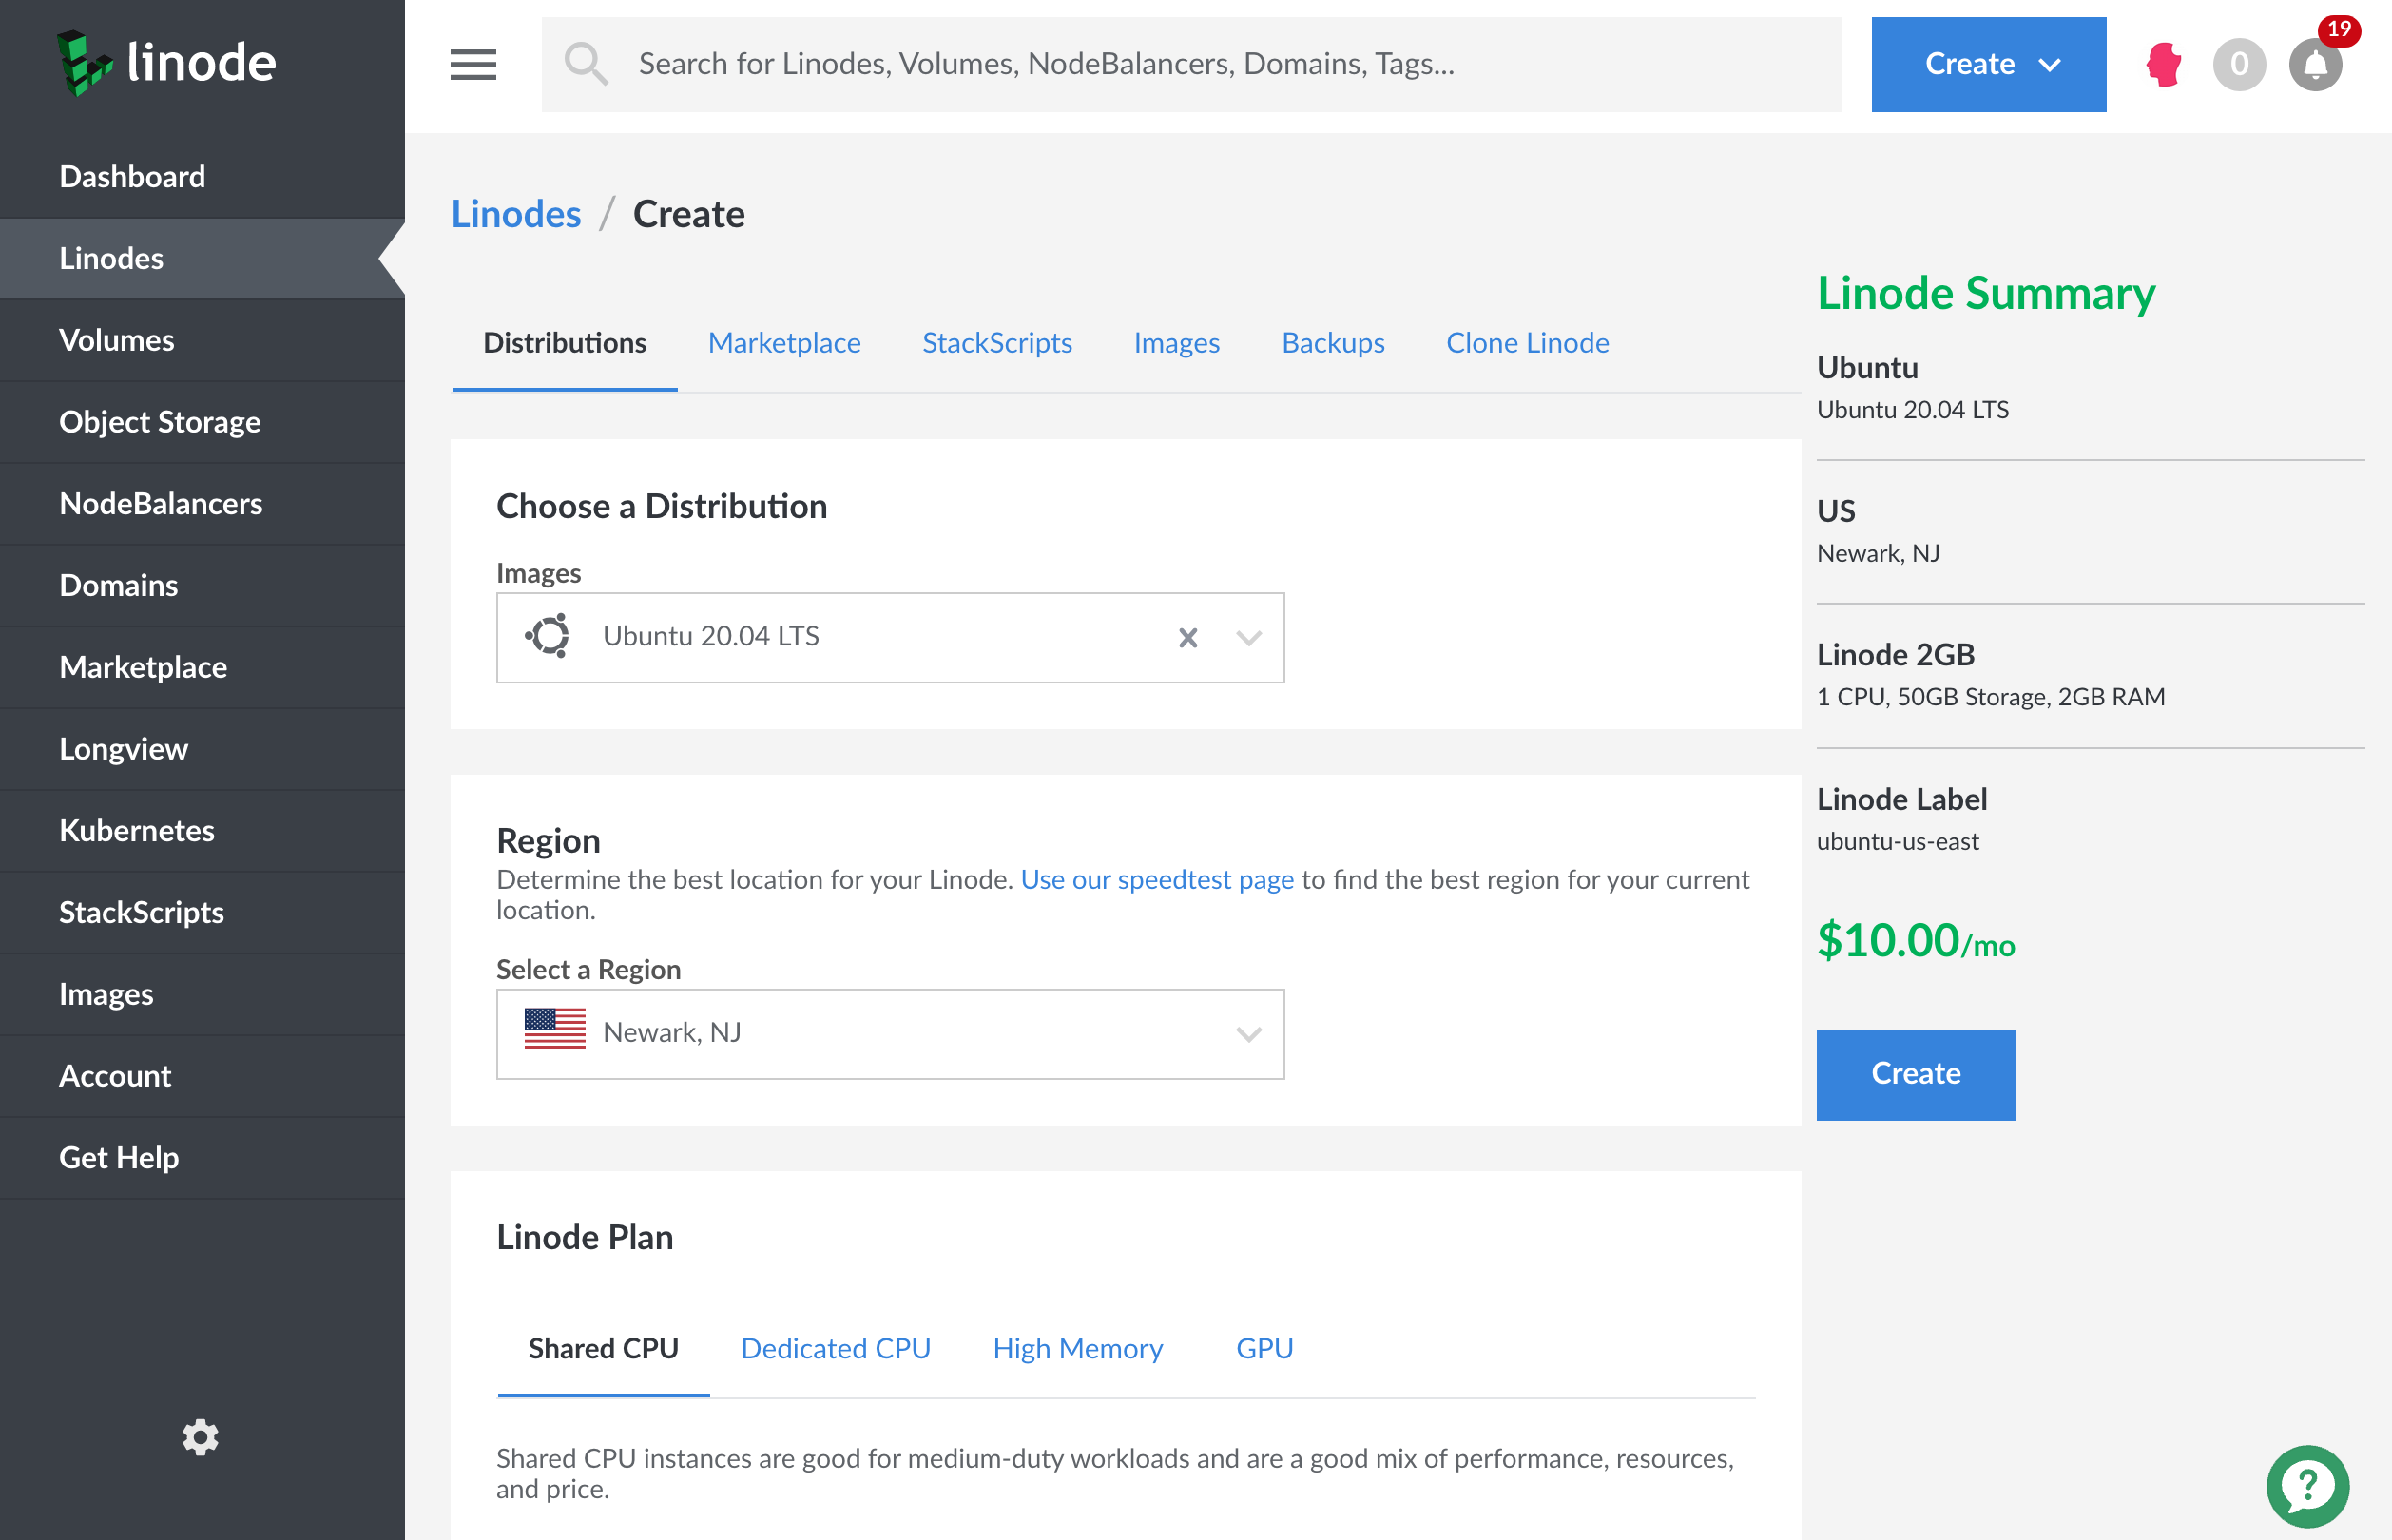Open NodeBalancers in sidebar
2392x1540 pixels.
[x=202, y=504]
